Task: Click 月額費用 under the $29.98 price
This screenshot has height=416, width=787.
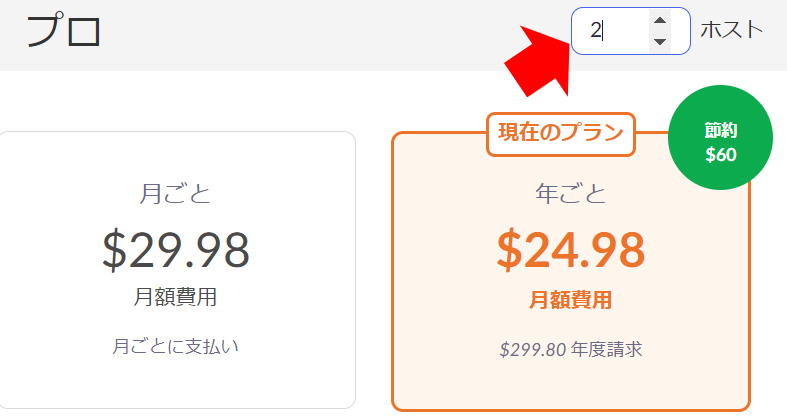Action: click(x=175, y=297)
